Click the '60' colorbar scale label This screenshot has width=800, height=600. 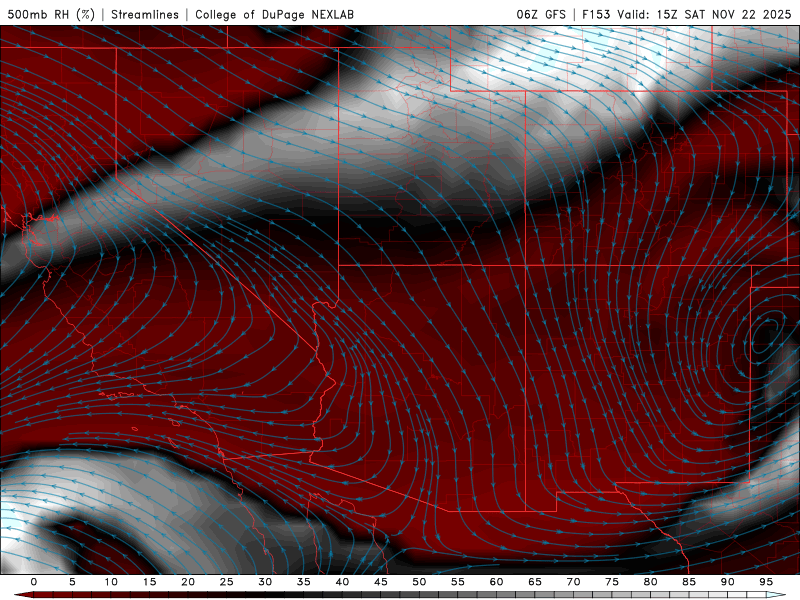click(496, 582)
